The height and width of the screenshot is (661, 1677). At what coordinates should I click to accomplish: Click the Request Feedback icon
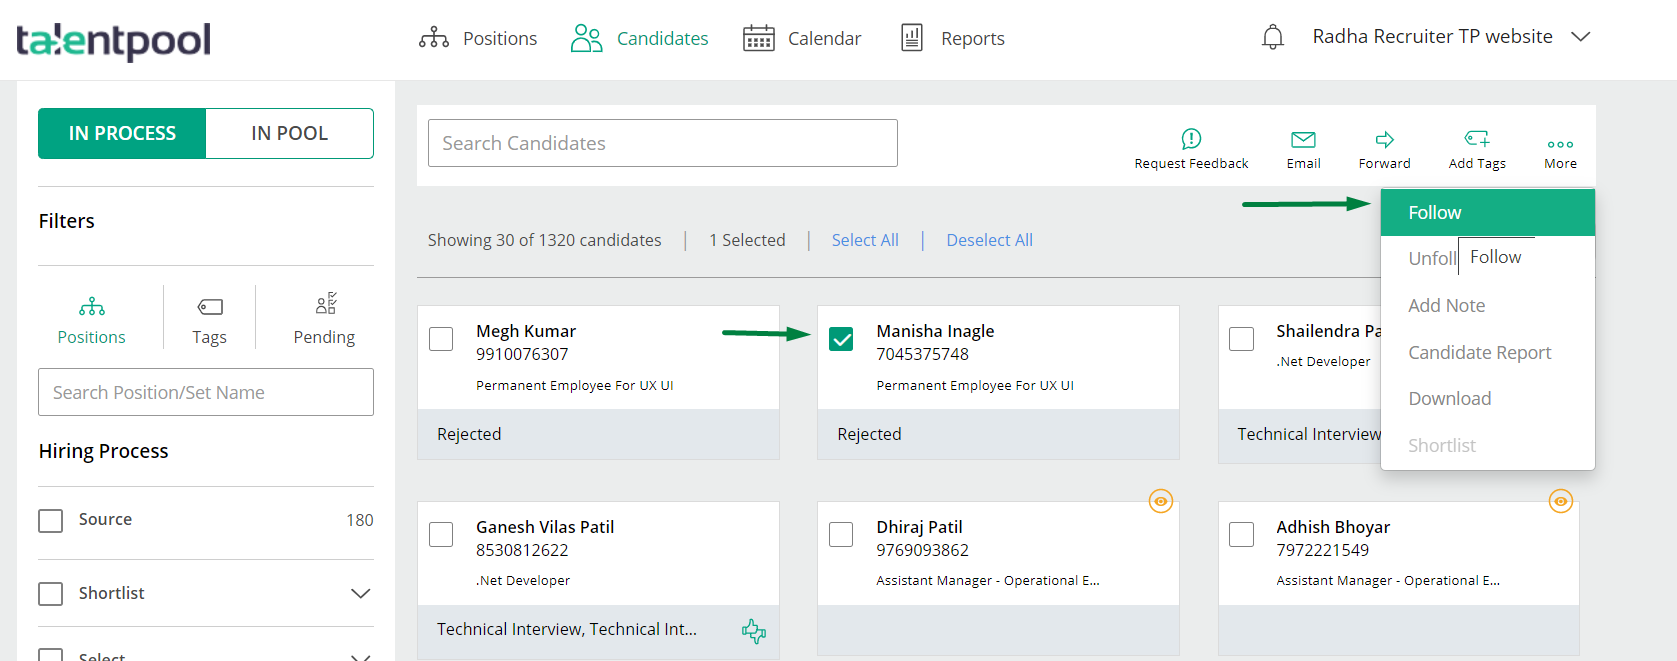1191,139
